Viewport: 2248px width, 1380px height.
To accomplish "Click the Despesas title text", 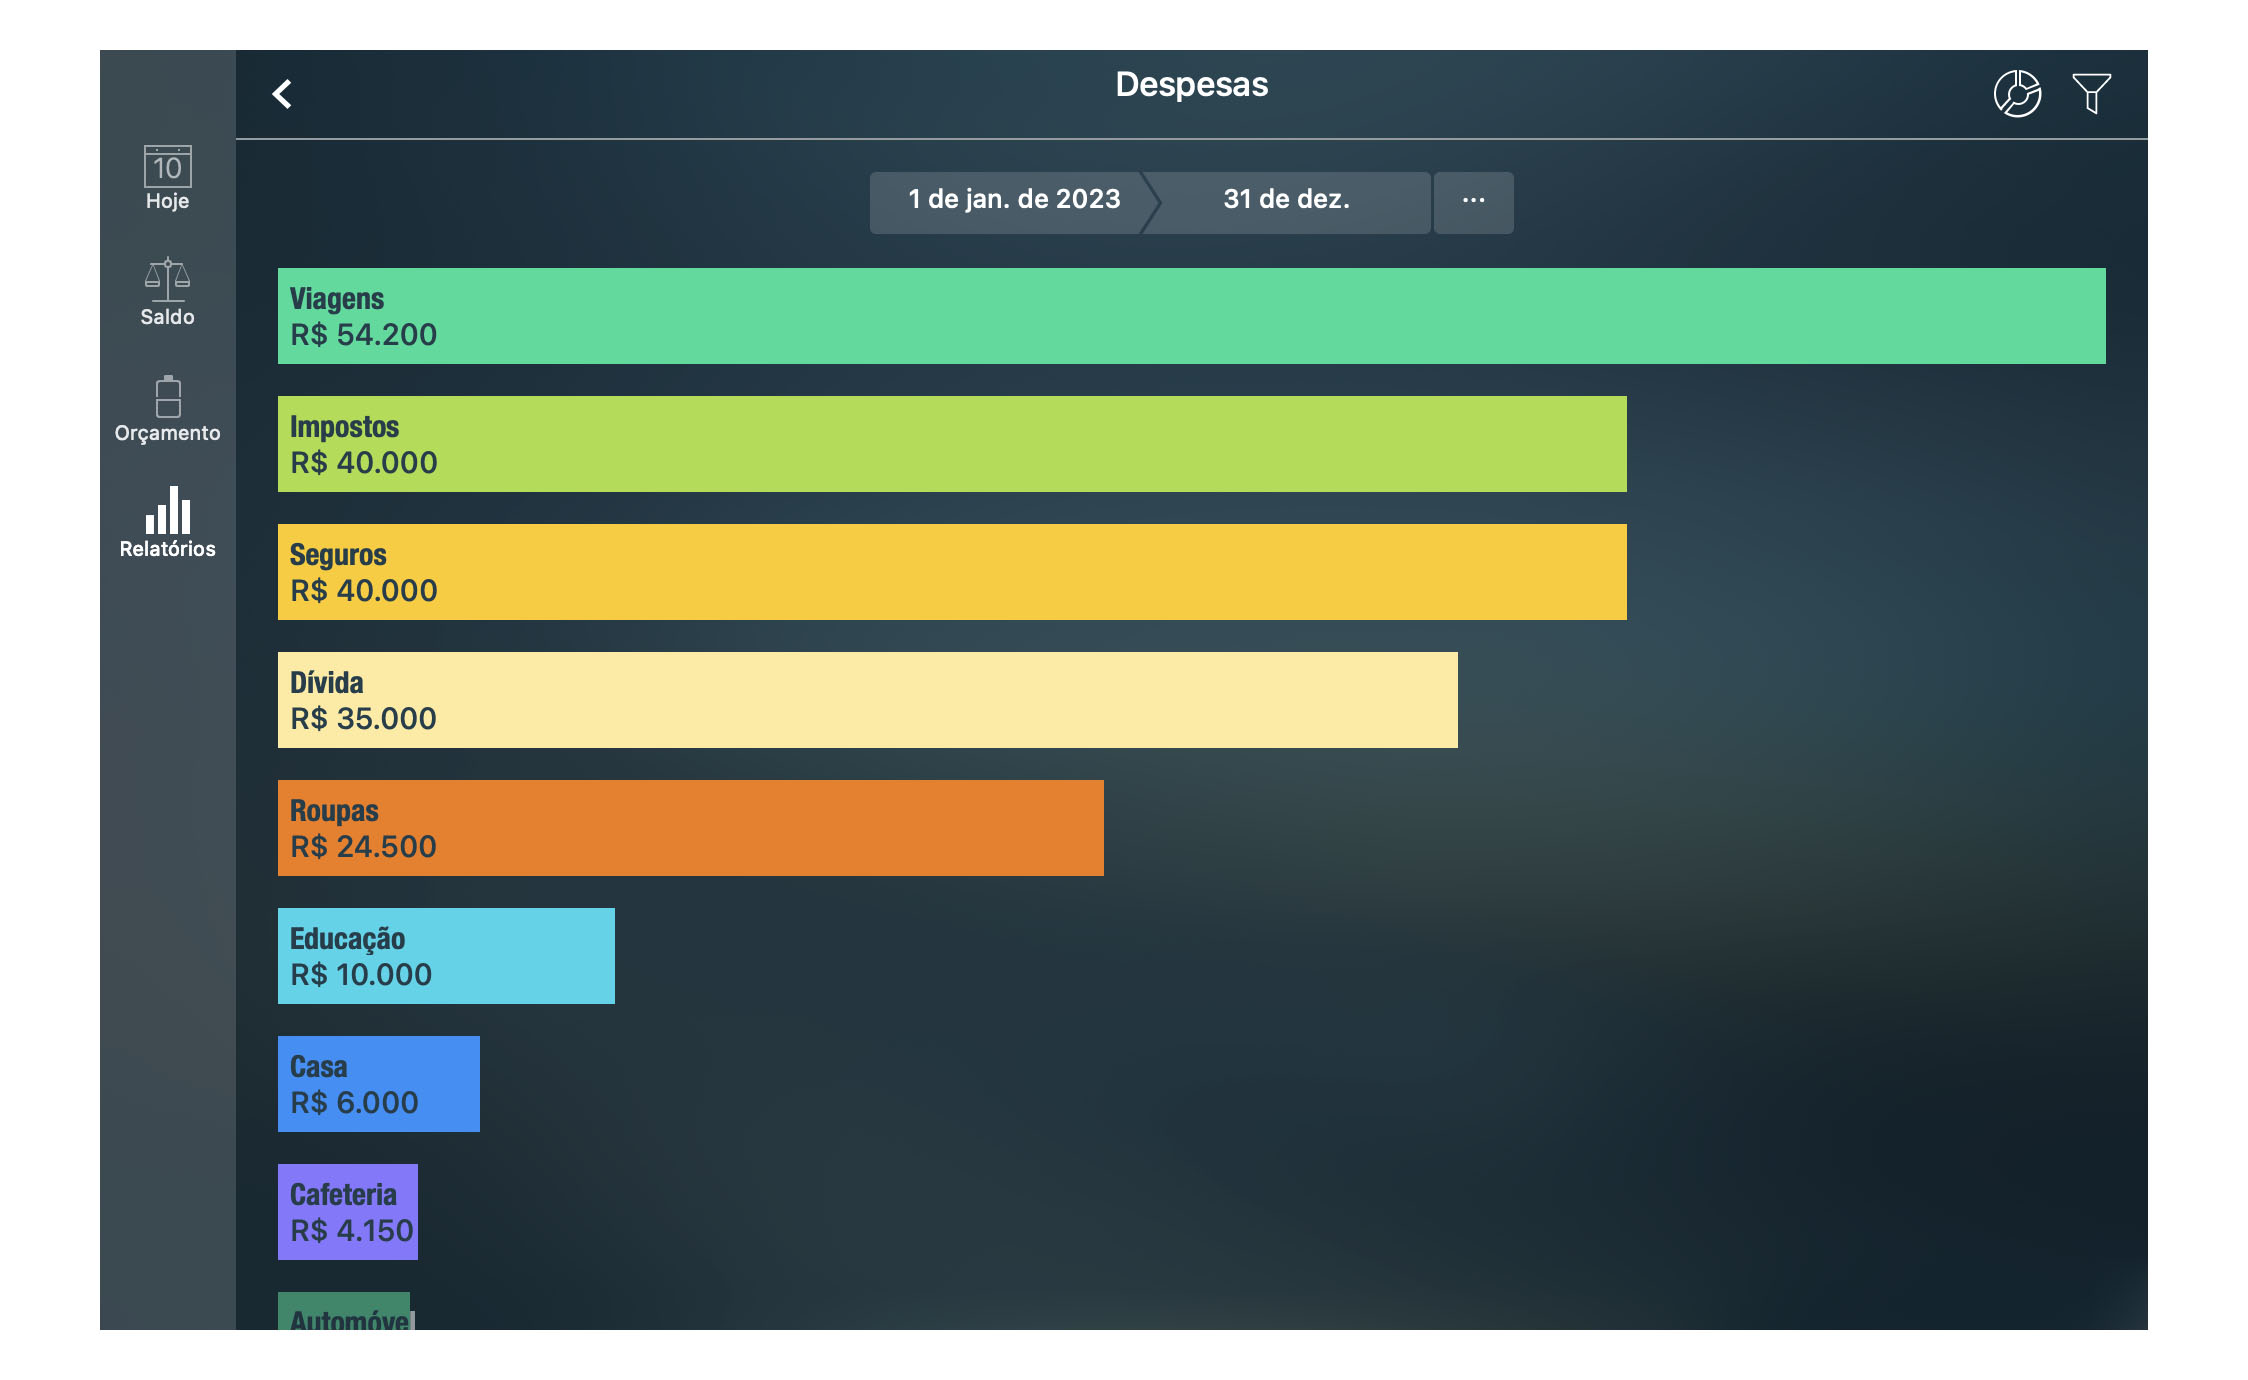I will tap(1191, 85).
